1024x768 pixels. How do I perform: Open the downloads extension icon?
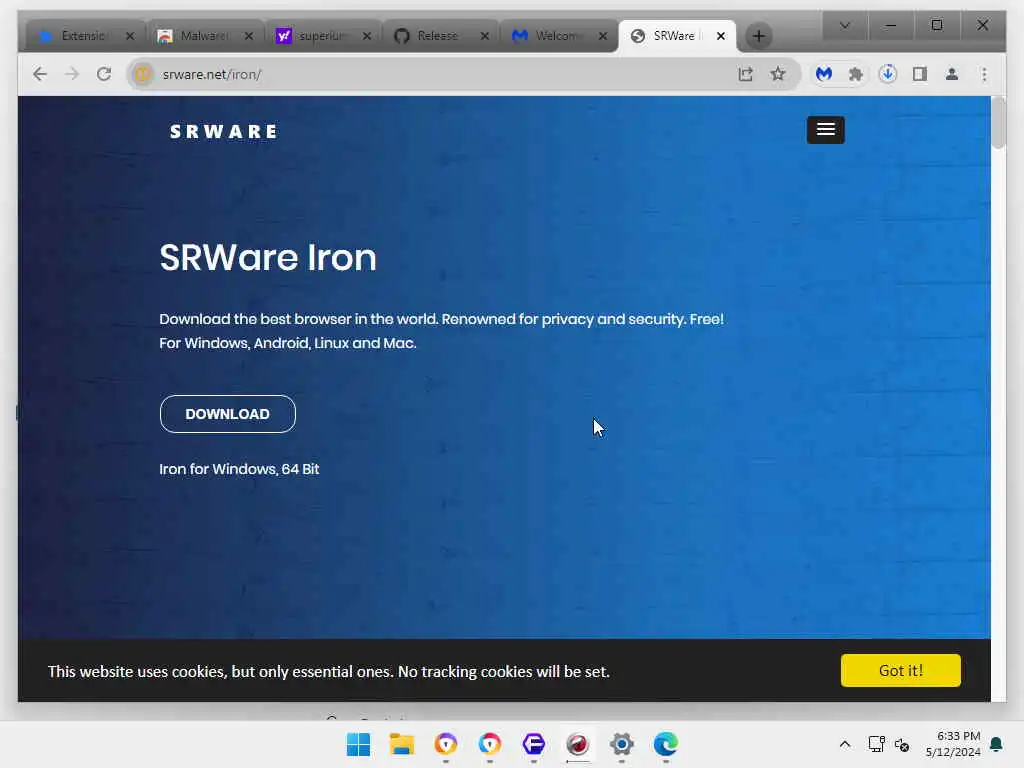point(888,74)
